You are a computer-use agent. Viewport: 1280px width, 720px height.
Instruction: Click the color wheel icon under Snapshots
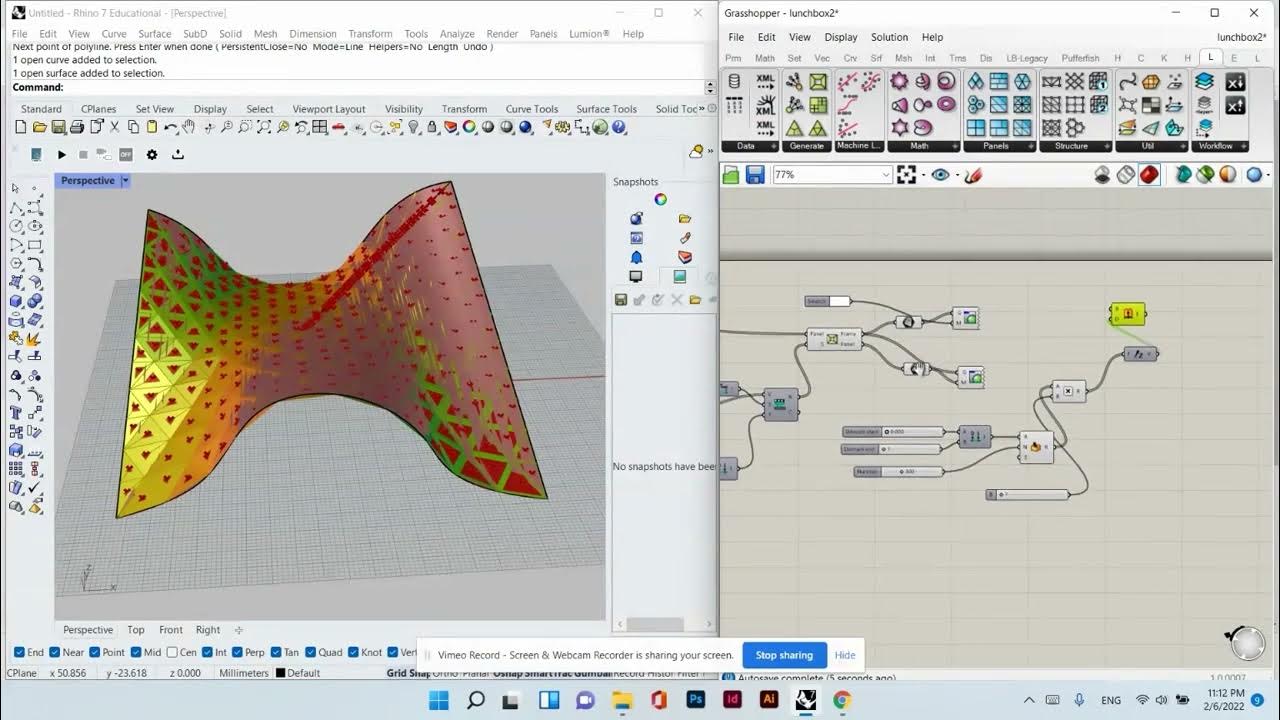tap(660, 199)
